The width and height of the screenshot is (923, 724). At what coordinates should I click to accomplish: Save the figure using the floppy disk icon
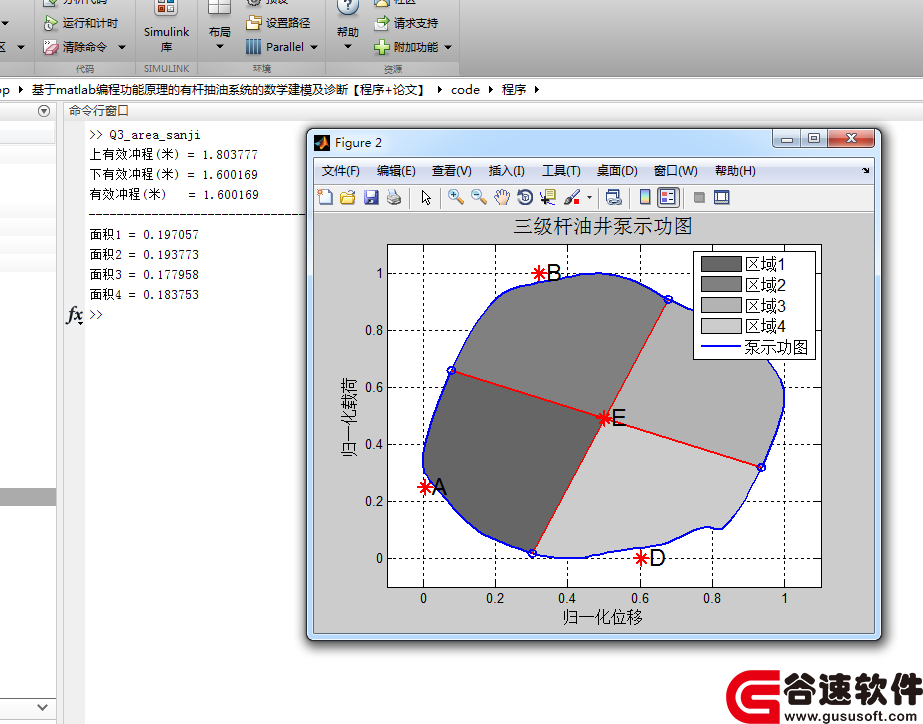tap(371, 197)
